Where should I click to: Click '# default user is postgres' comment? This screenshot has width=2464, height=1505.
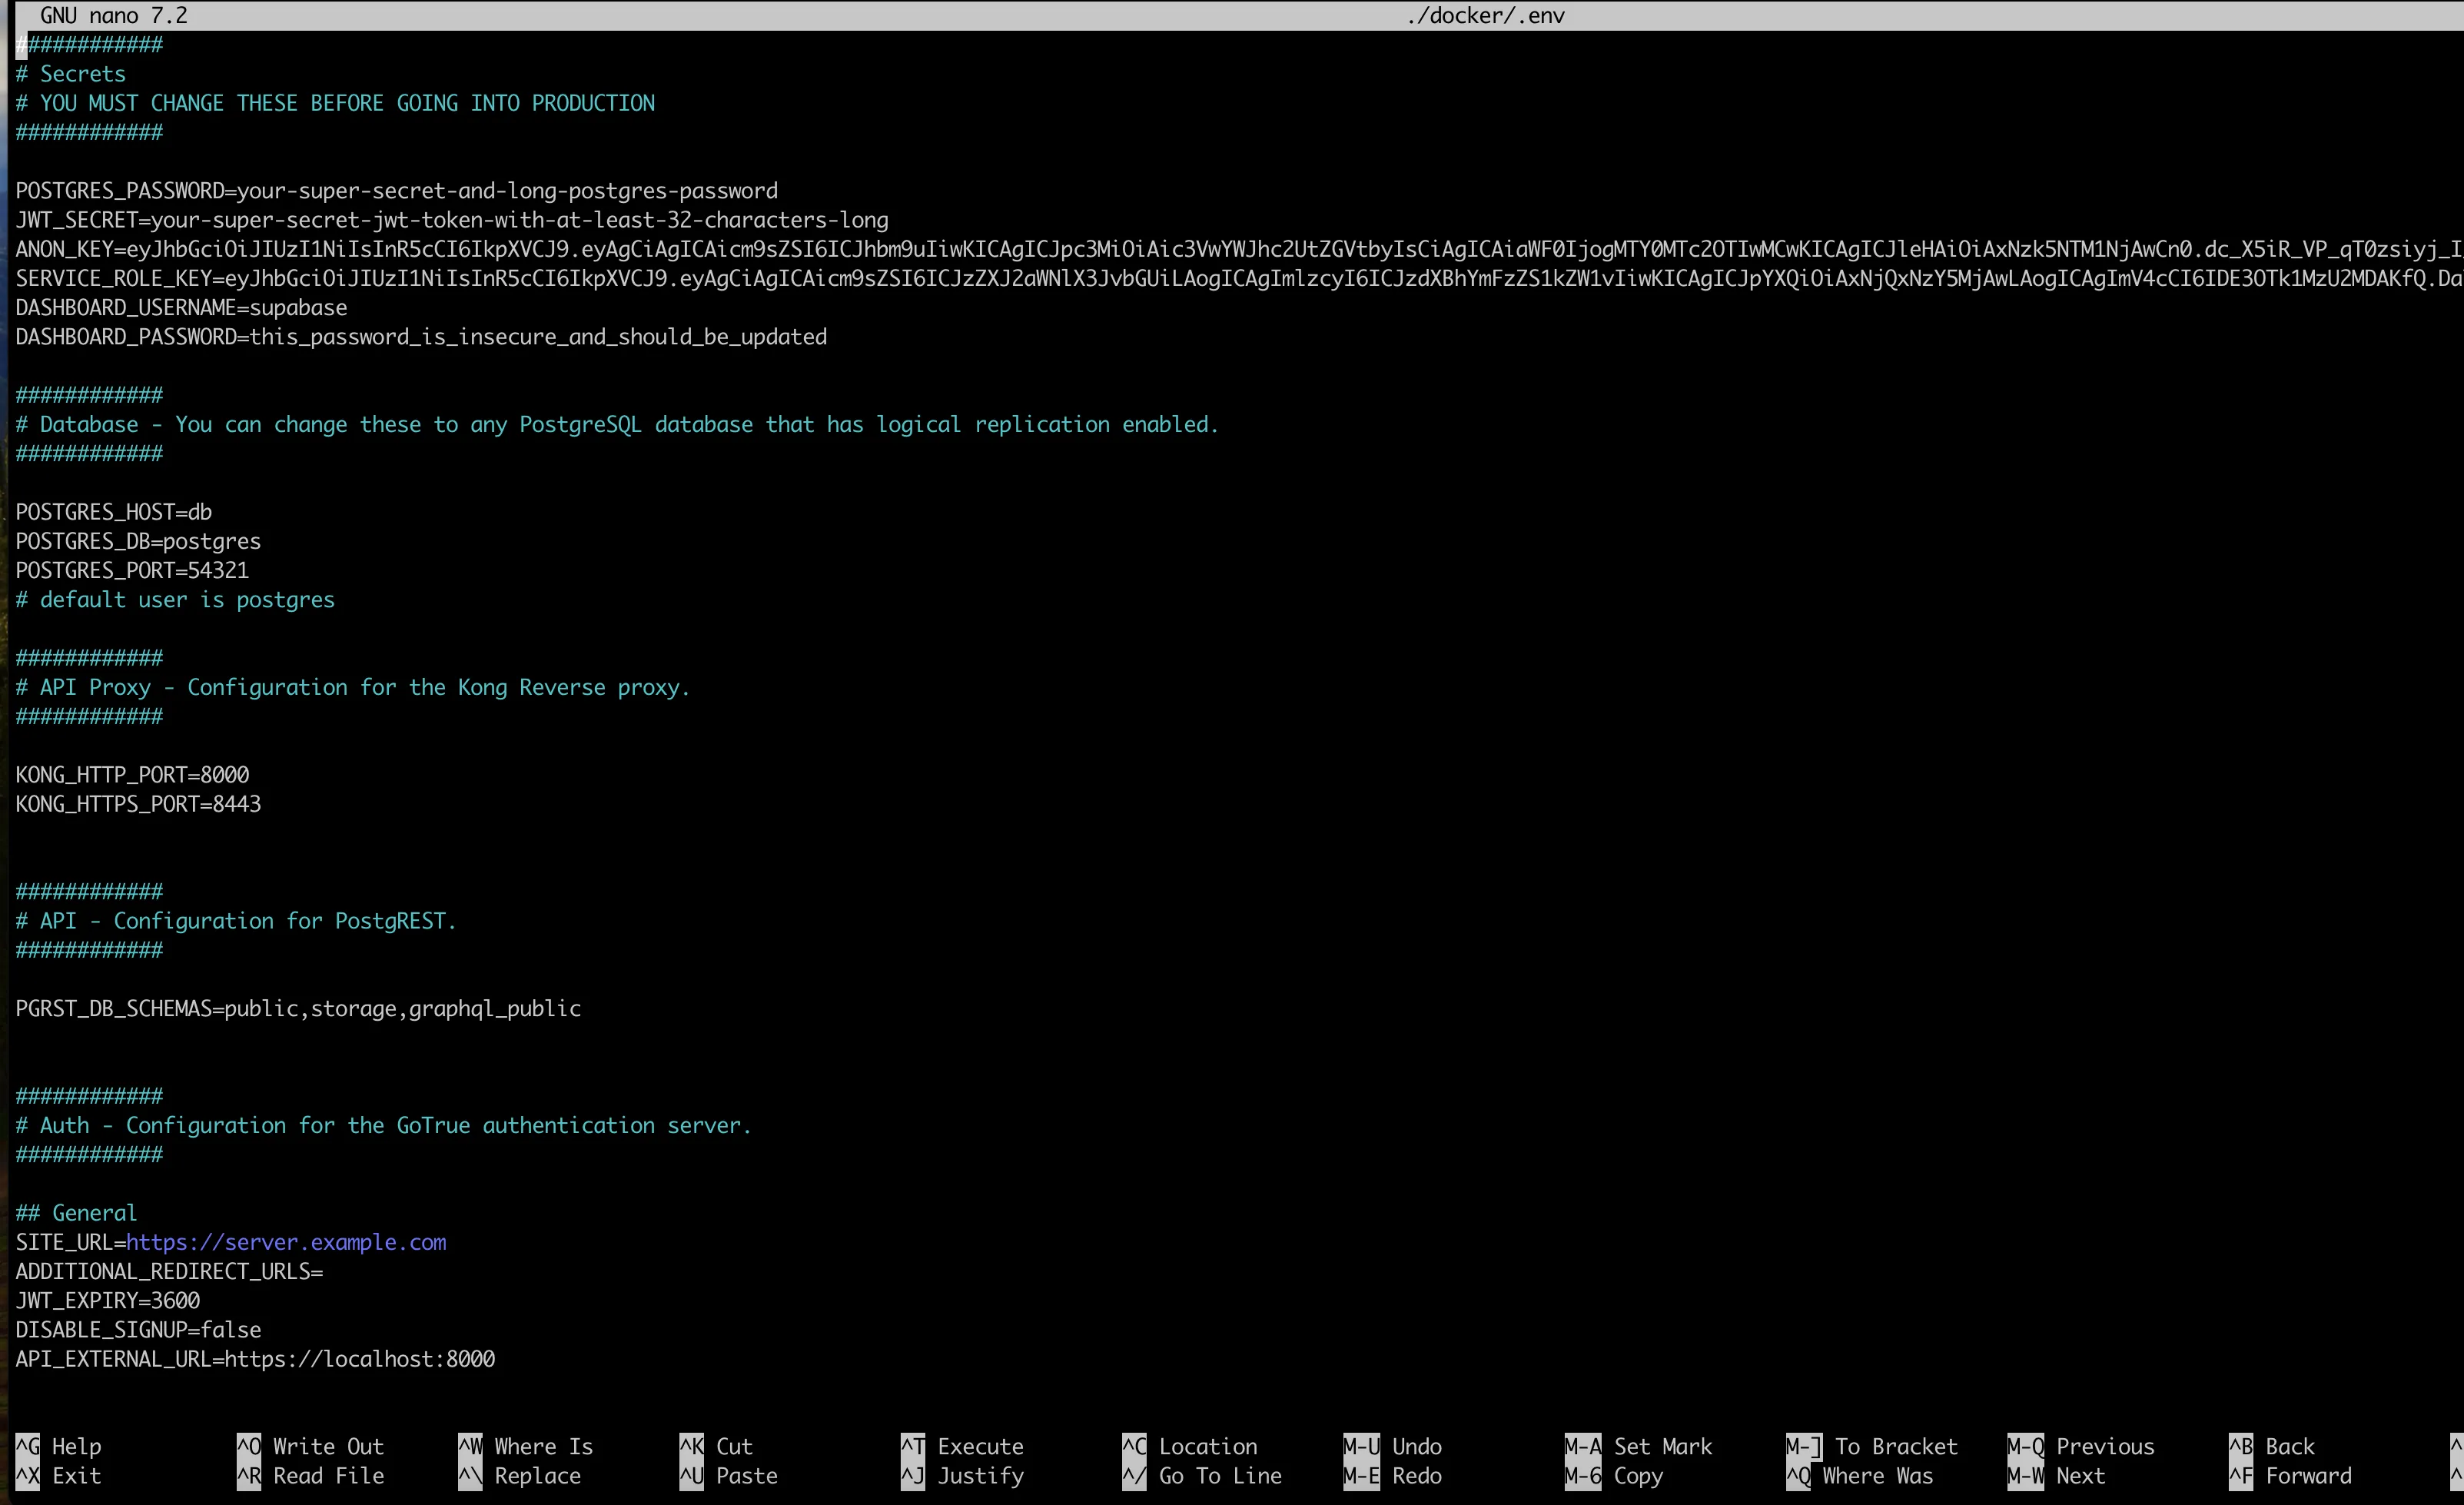click(175, 599)
